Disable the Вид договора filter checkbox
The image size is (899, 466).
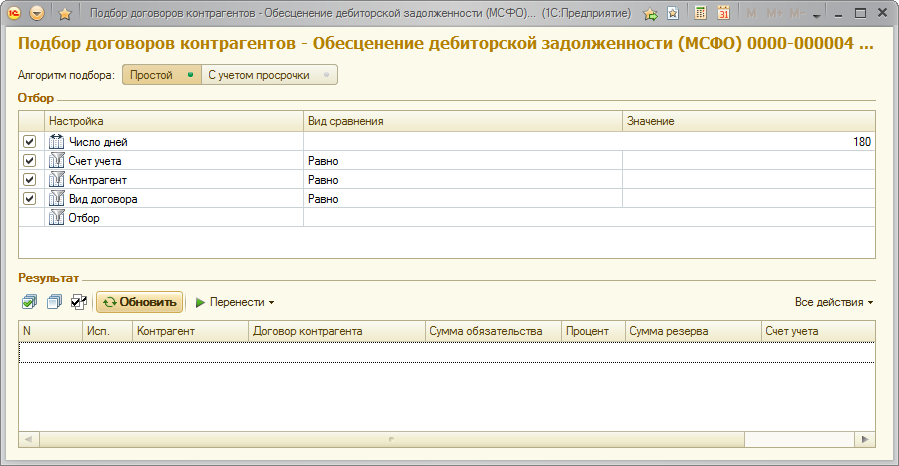point(29,199)
